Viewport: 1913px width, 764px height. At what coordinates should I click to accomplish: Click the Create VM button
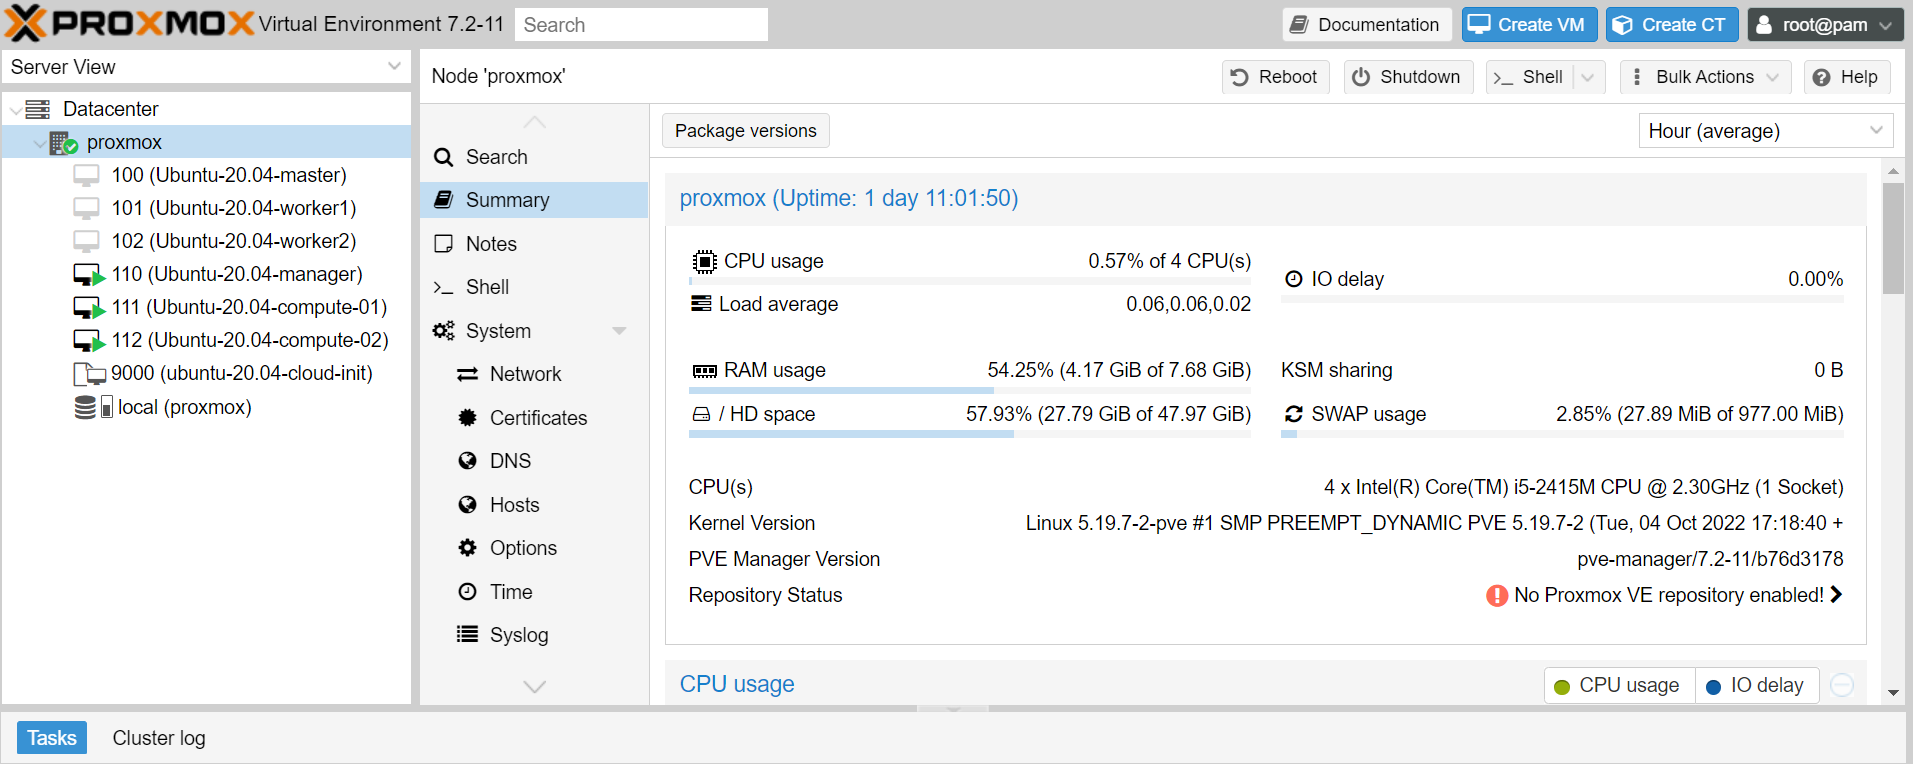(x=1529, y=25)
